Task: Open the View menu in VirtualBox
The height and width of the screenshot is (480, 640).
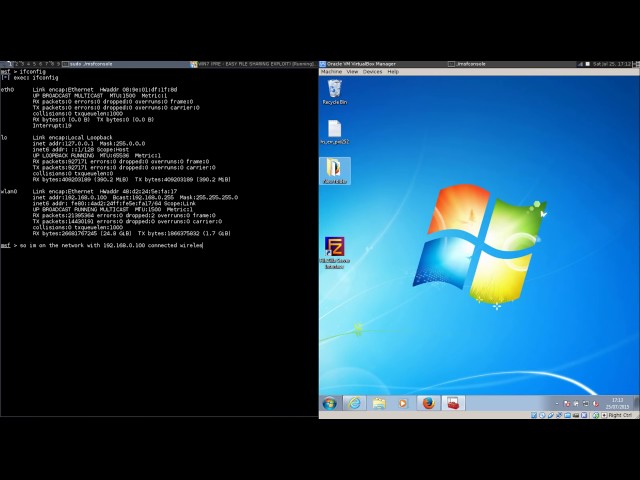Action: pos(352,72)
